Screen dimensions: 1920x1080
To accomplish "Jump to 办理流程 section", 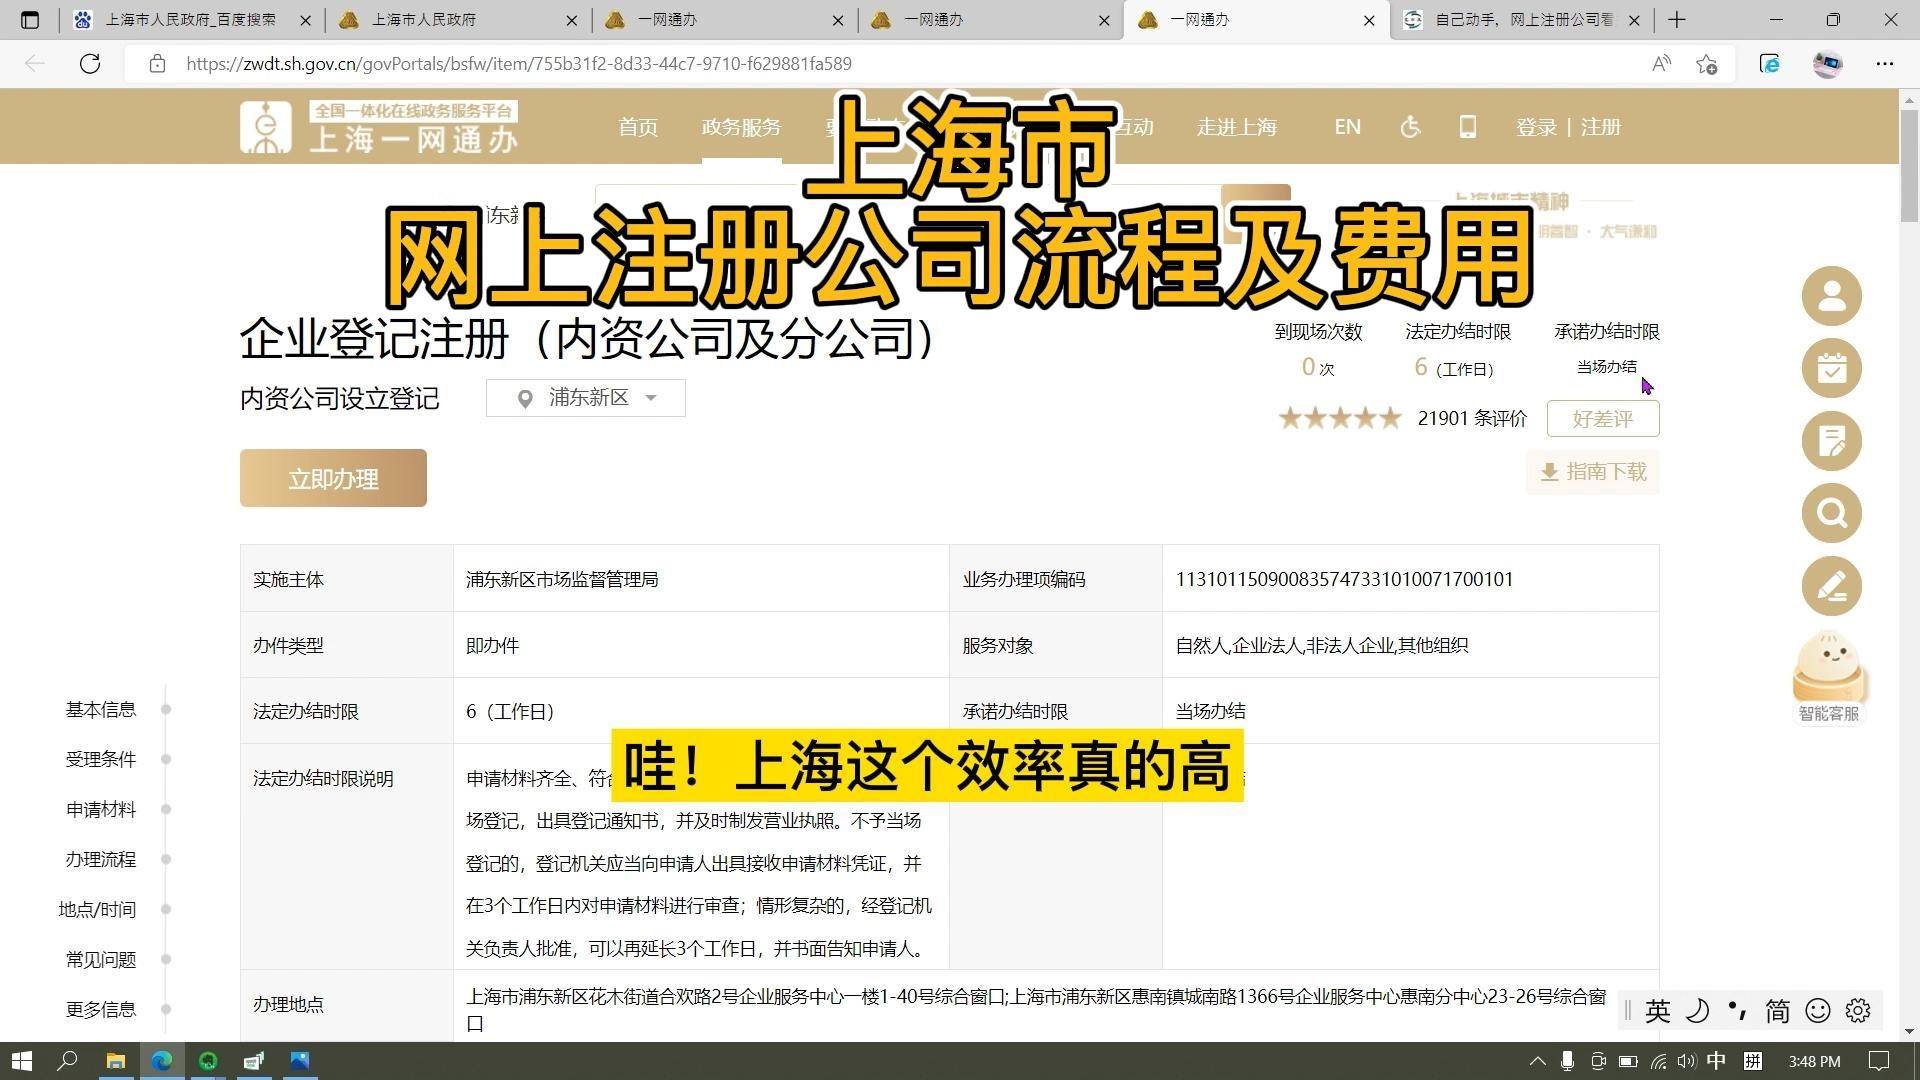I will [x=101, y=860].
